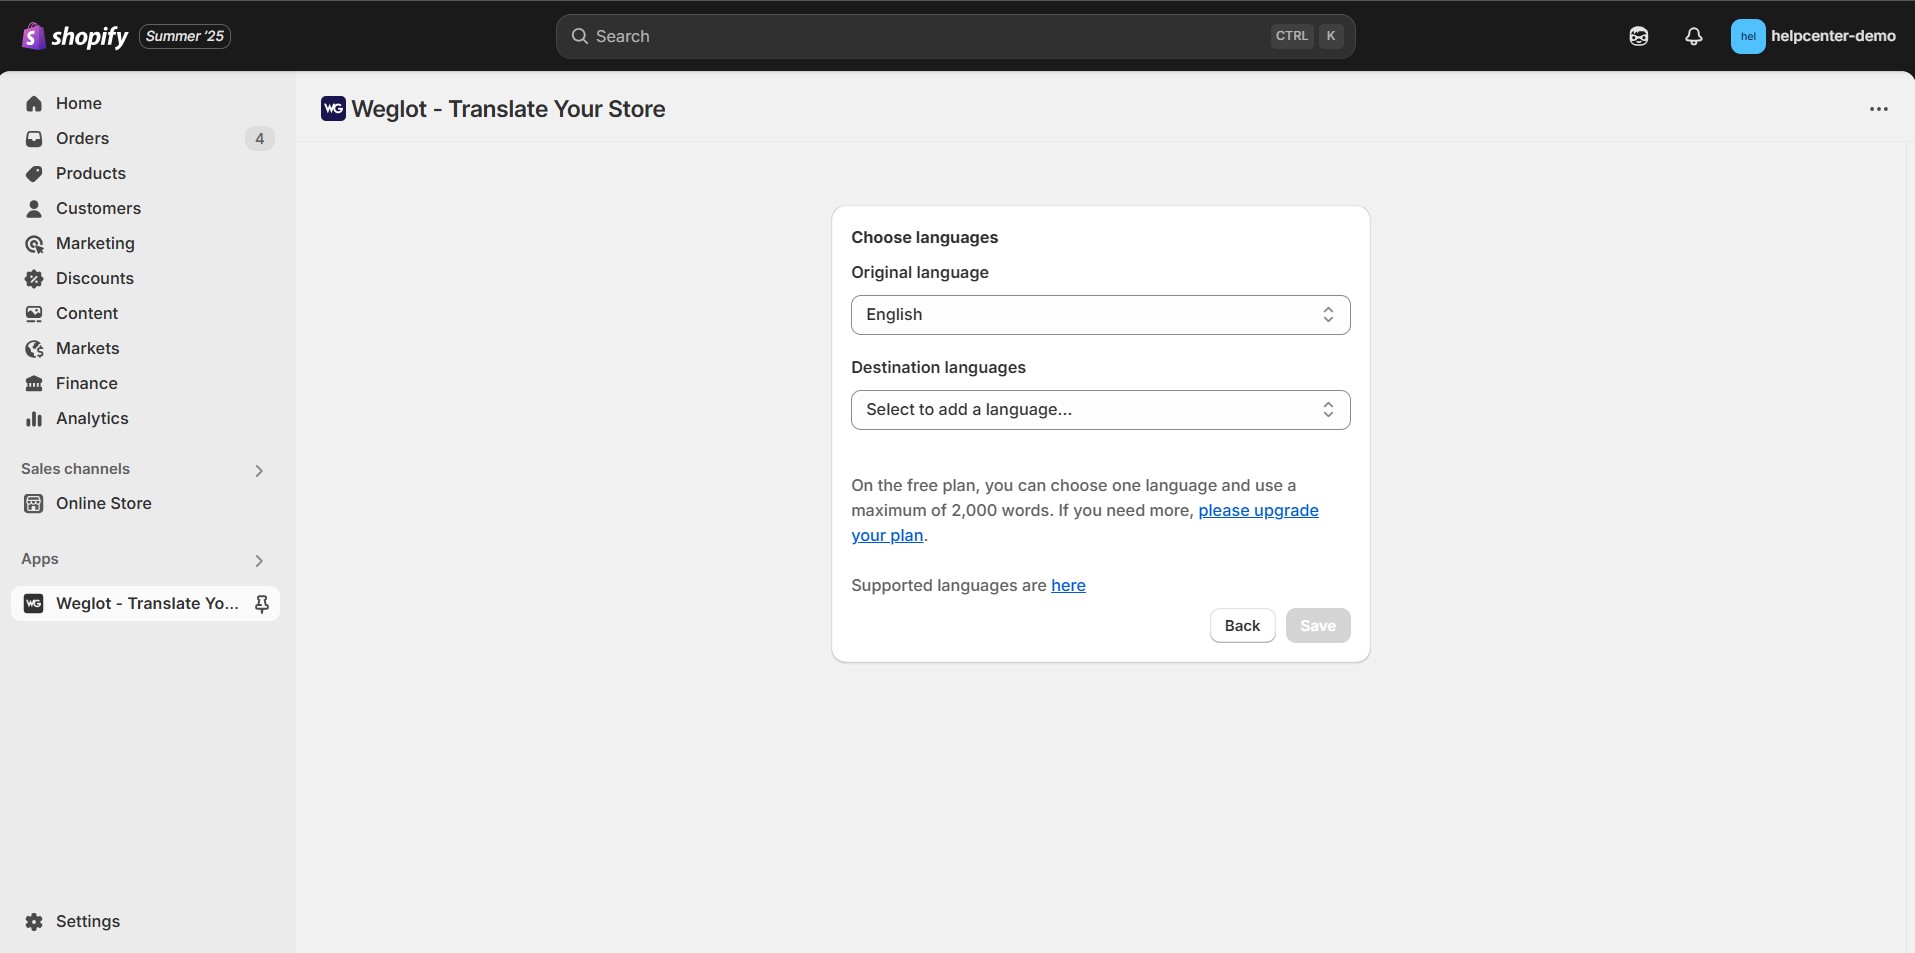1915x953 pixels.
Task: Click the Back button
Action: pos(1242,626)
